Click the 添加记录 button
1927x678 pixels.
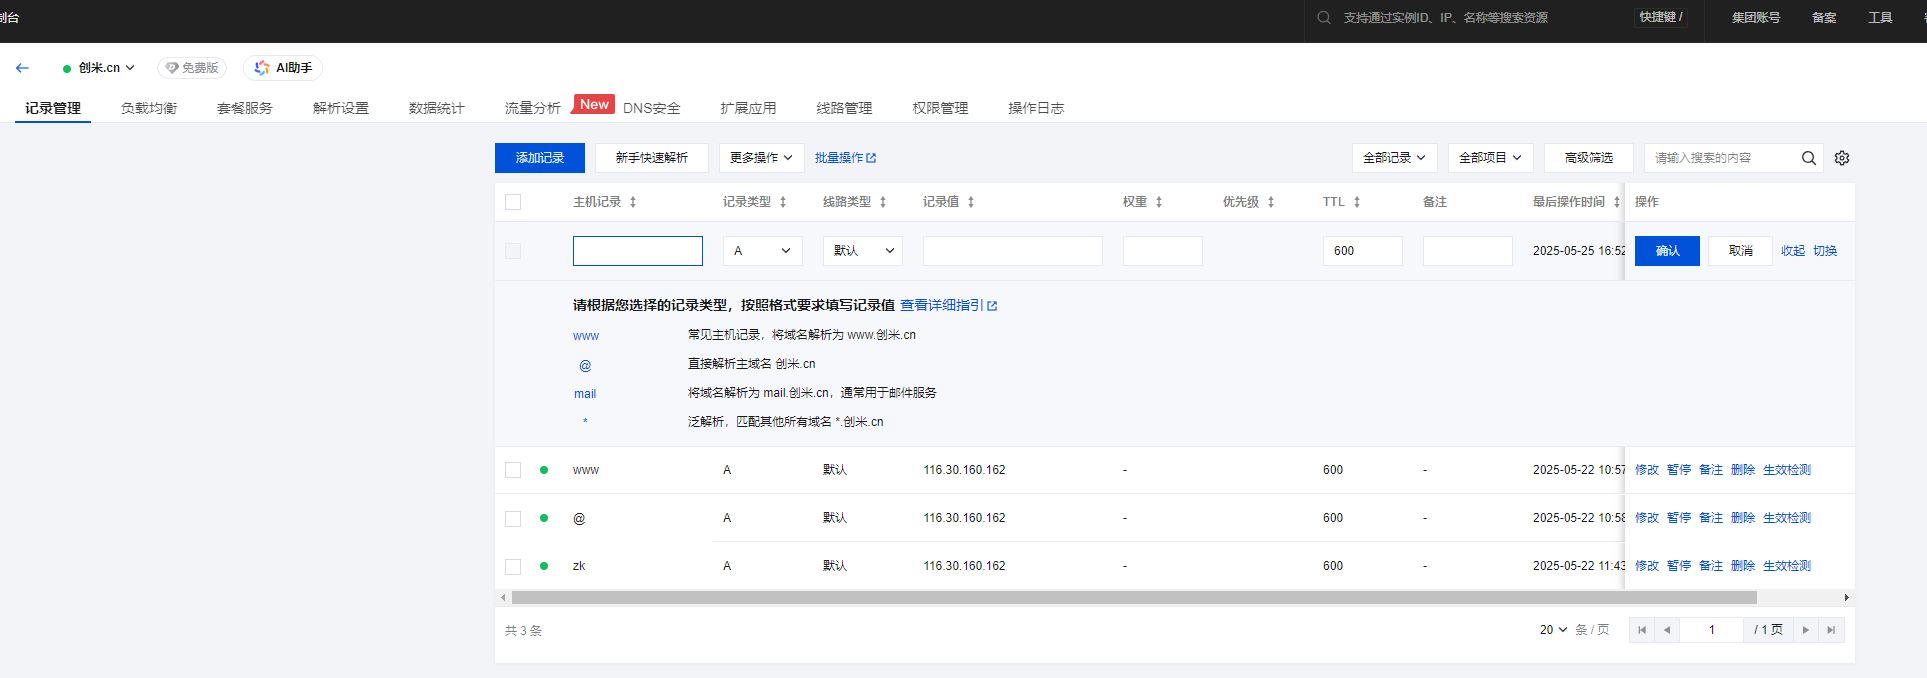tap(540, 158)
